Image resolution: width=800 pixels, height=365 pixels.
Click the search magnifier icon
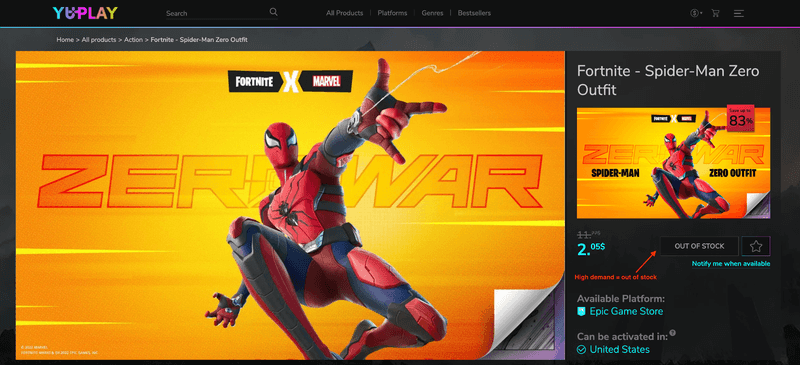pyautogui.click(x=273, y=12)
